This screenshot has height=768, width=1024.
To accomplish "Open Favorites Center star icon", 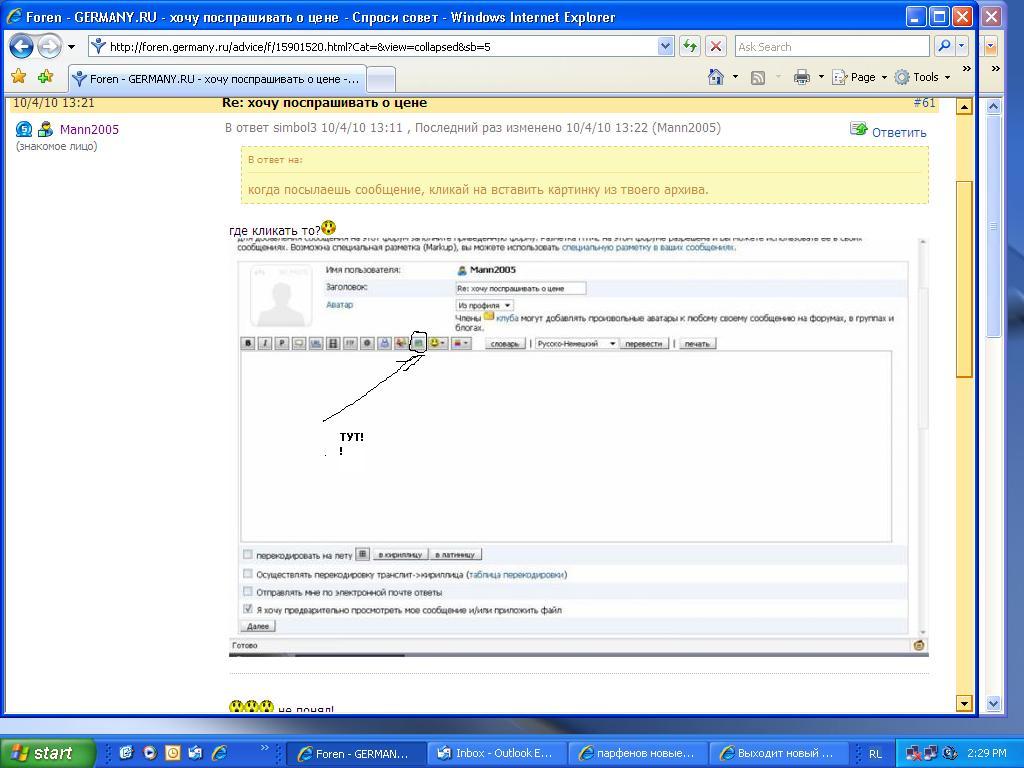I will (x=18, y=77).
